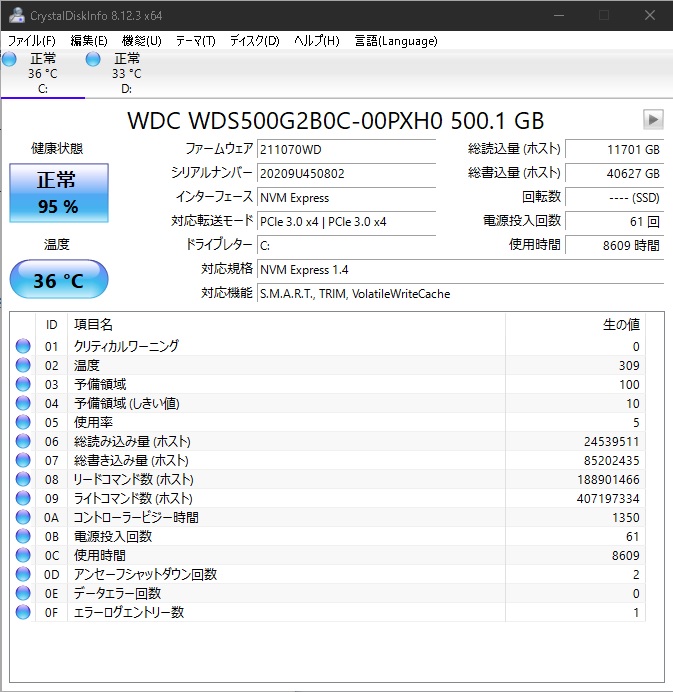Viewport: 673px width, 692px height.
Task: Select raw value 1350
Action: 626,517
